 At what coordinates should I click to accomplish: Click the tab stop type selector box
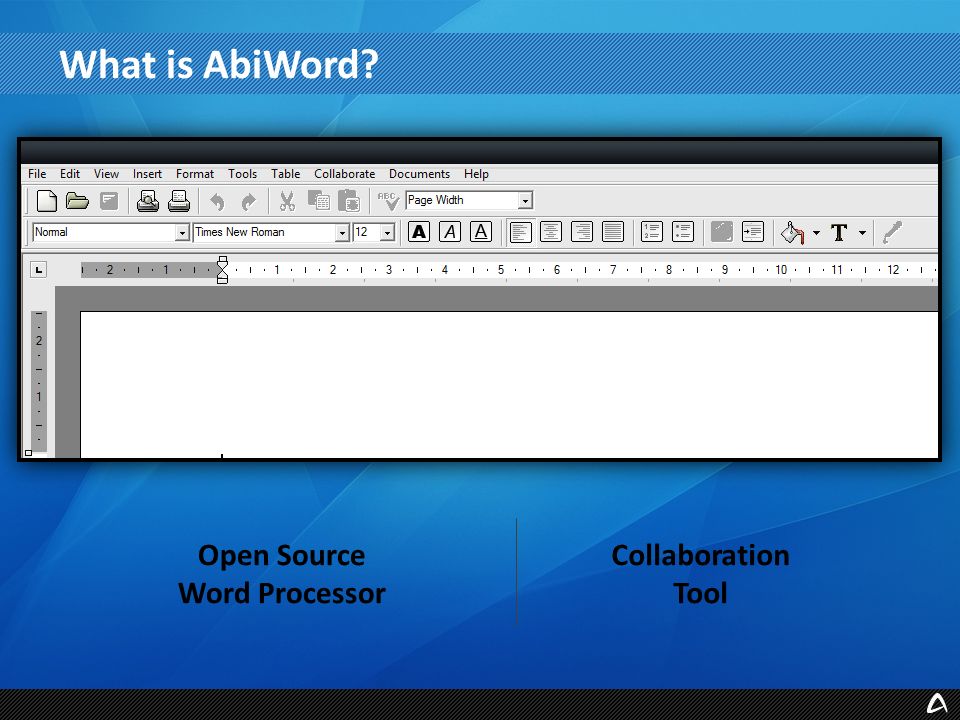39,269
